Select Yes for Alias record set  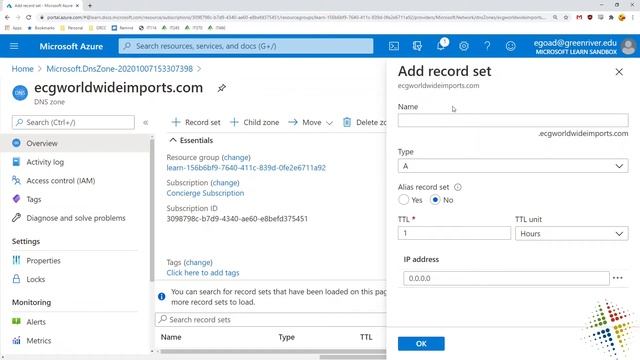point(403,200)
